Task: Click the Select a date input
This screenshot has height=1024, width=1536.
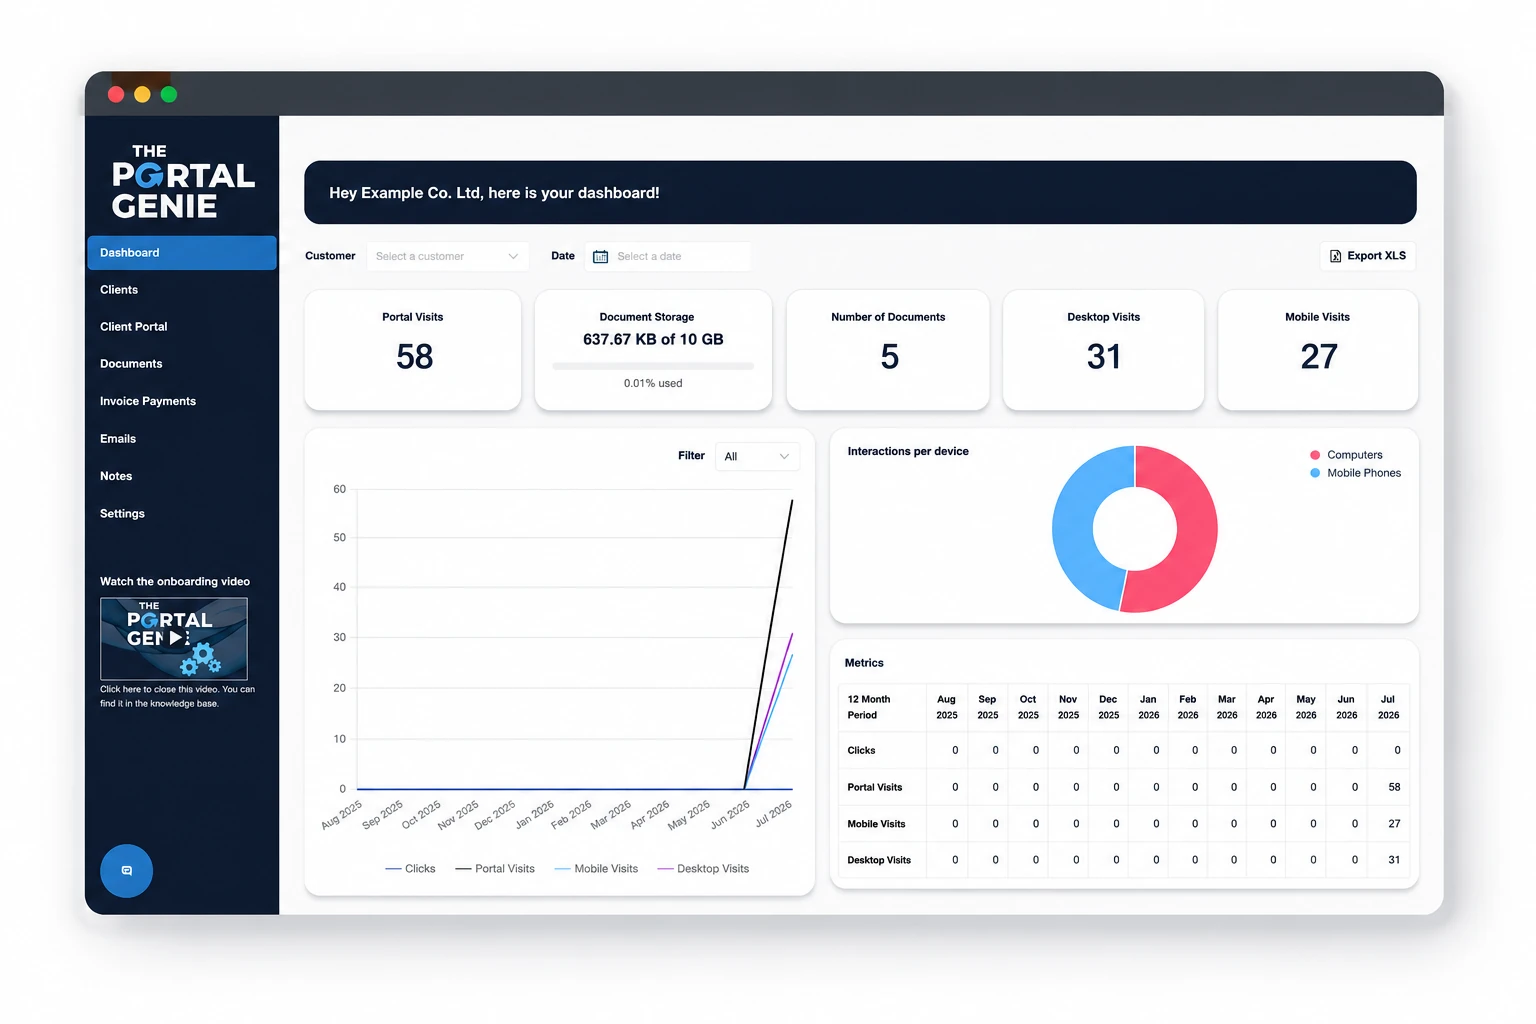Action: [668, 257]
